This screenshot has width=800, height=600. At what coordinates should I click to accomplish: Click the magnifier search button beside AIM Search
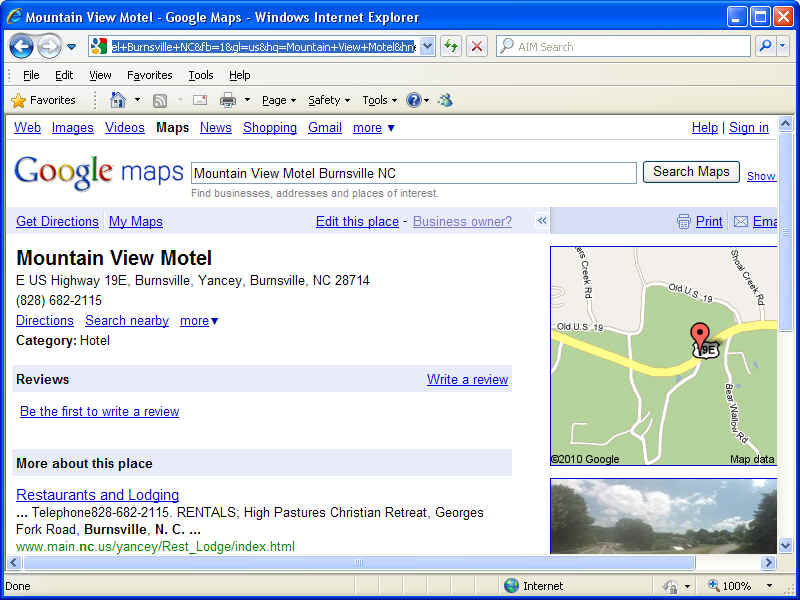[x=765, y=46]
